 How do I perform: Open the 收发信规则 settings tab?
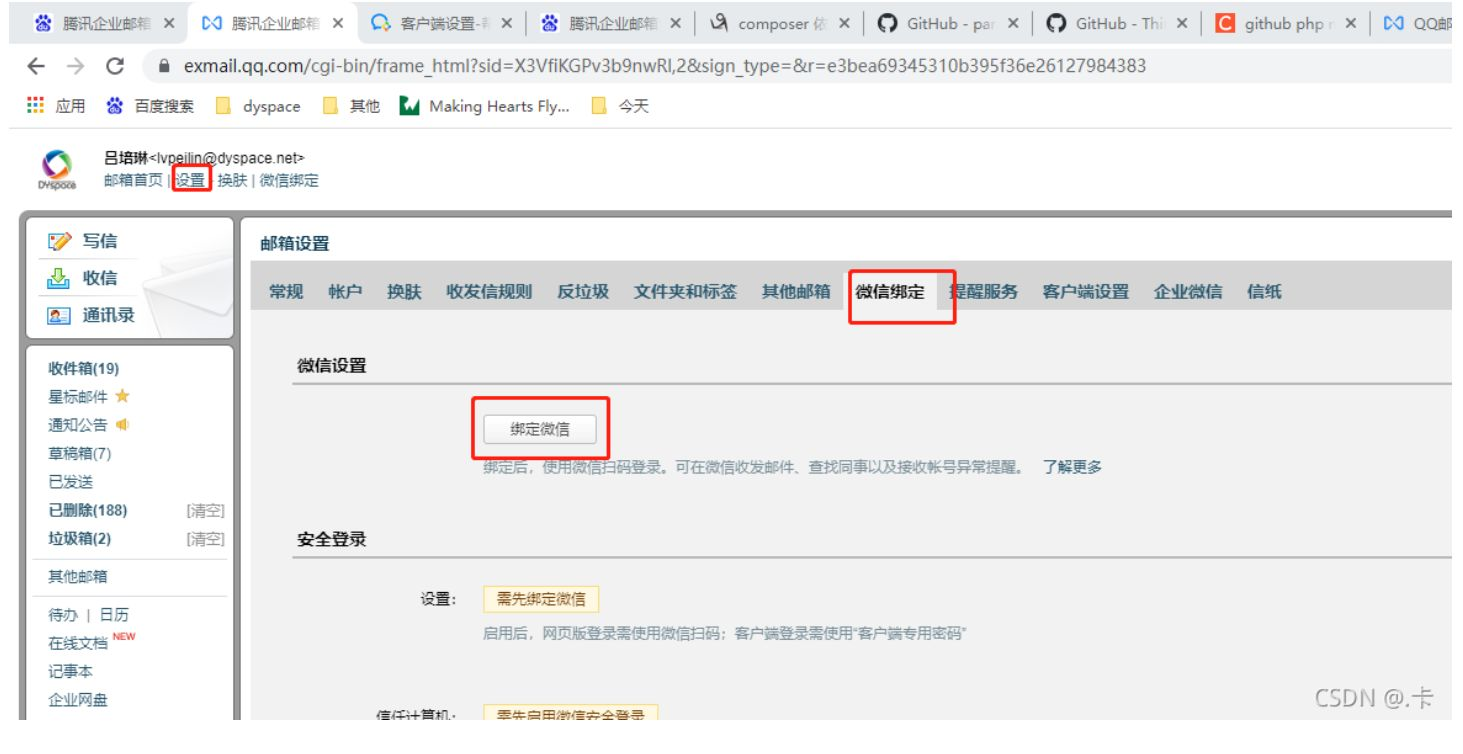point(489,292)
